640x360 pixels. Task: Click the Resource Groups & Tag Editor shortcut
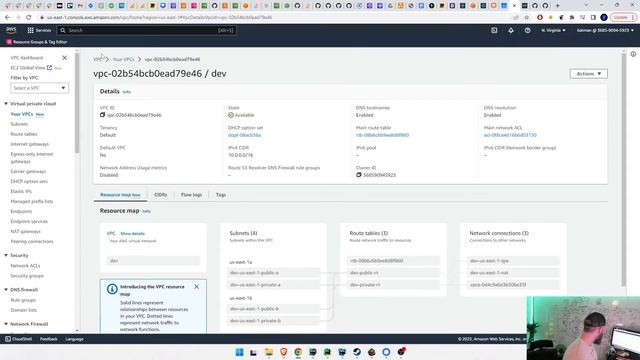tap(37, 42)
